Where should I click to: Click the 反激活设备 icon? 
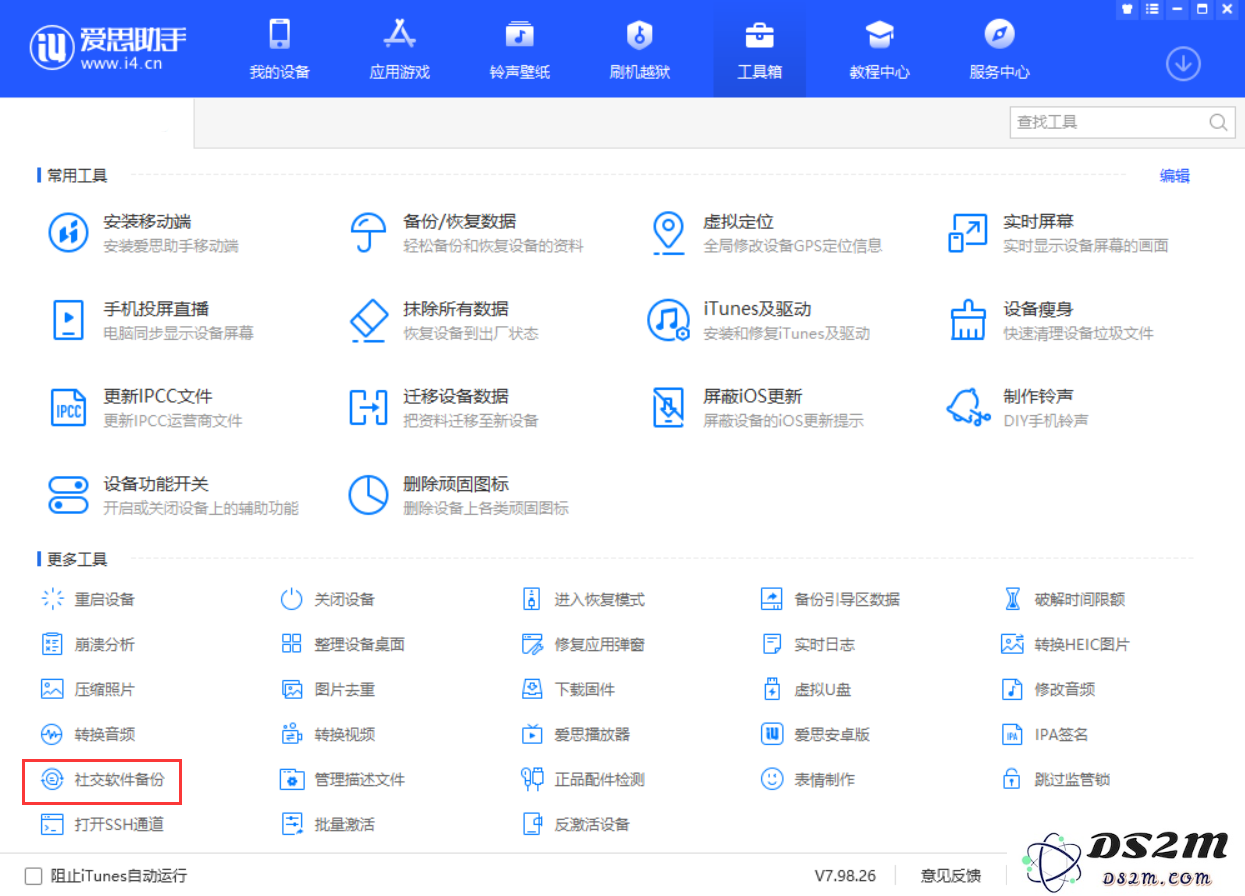(x=532, y=824)
